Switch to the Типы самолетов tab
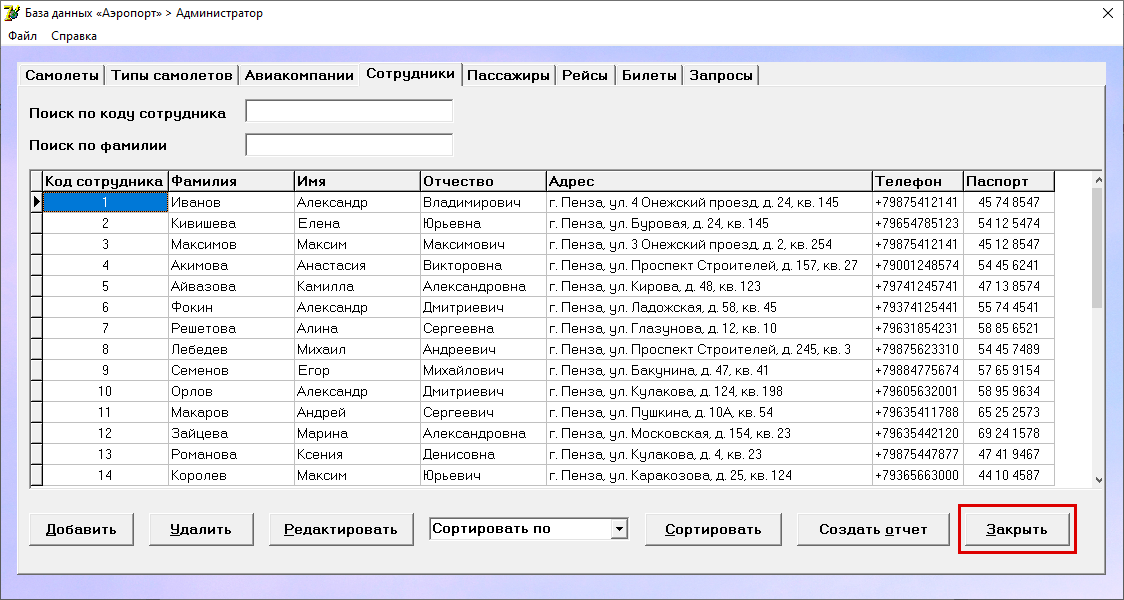 click(x=172, y=75)
